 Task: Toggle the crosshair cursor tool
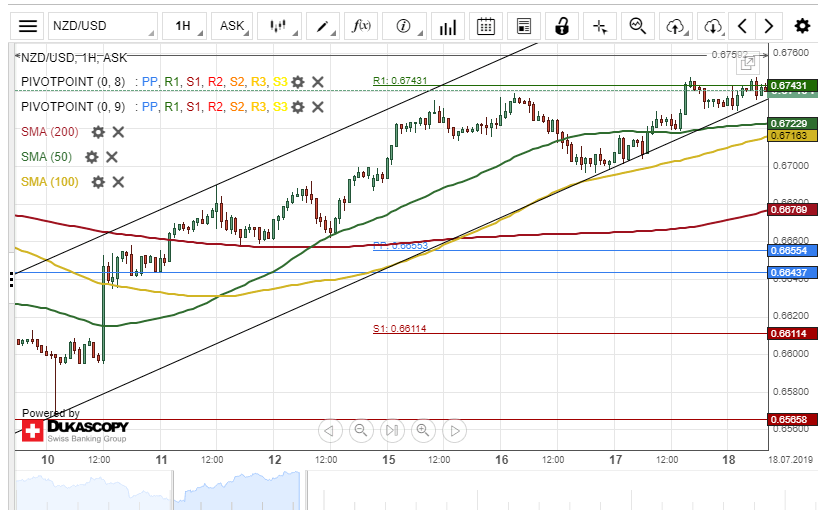(x=599, y=26)
